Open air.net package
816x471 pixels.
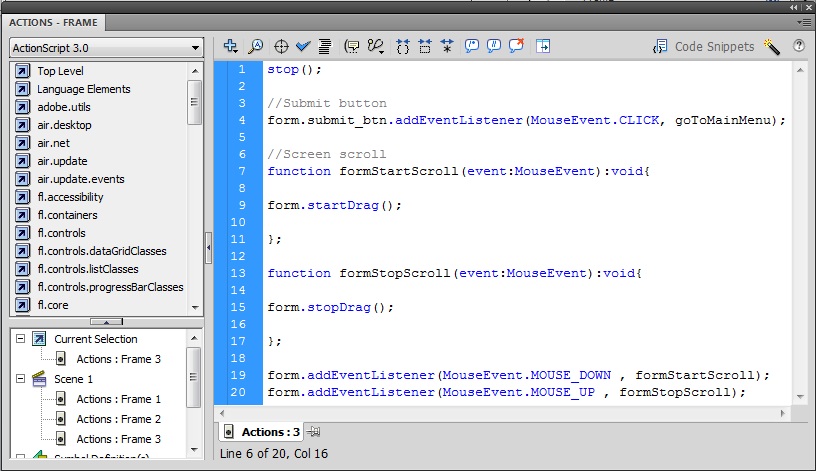coord(54,143)
